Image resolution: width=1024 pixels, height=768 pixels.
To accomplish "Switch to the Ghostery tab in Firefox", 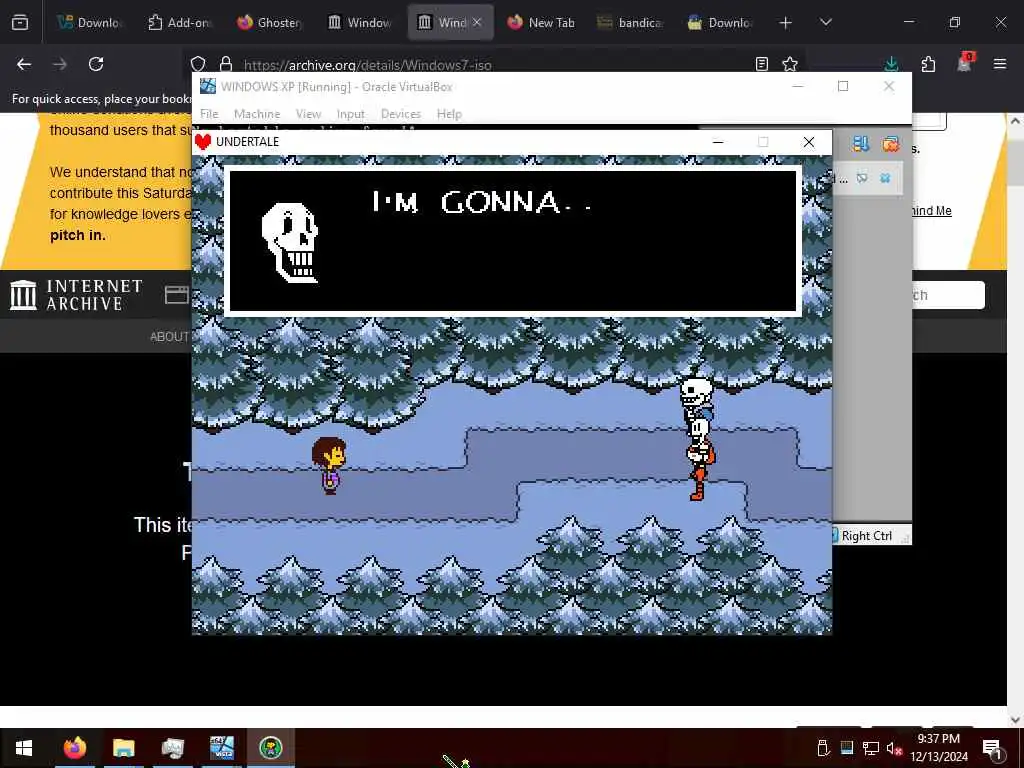I will (270, 22).
